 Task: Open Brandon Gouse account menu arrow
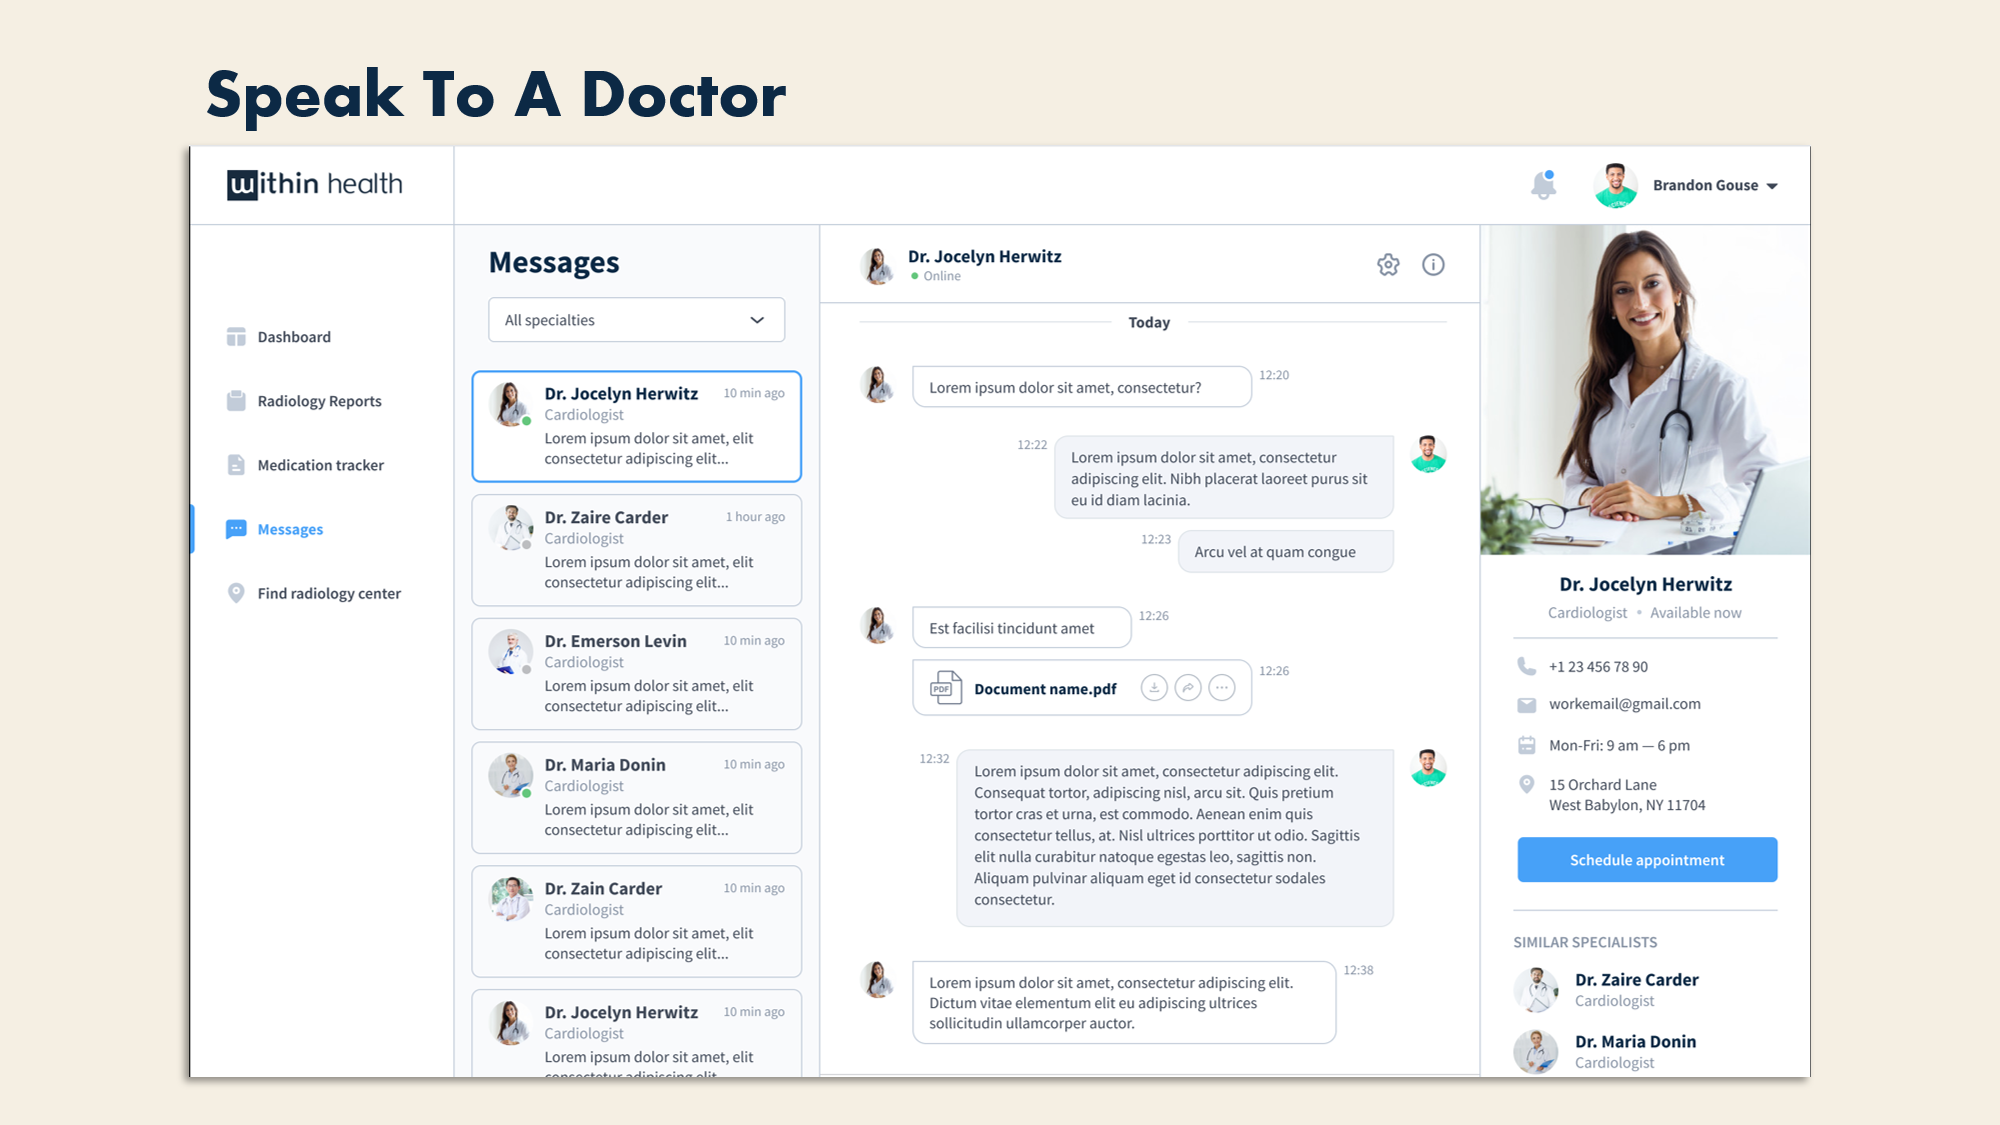tap(1772, 186)
